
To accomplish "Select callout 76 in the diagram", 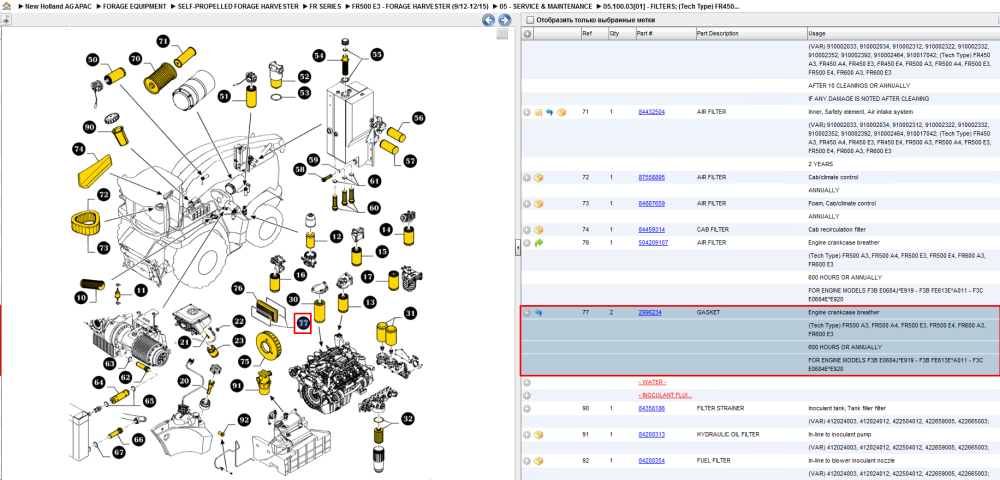I will tap(238, 289).
